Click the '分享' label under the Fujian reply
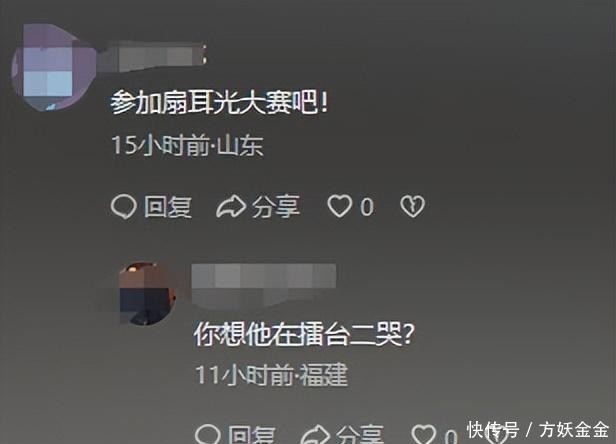 [x=360, y=435]
